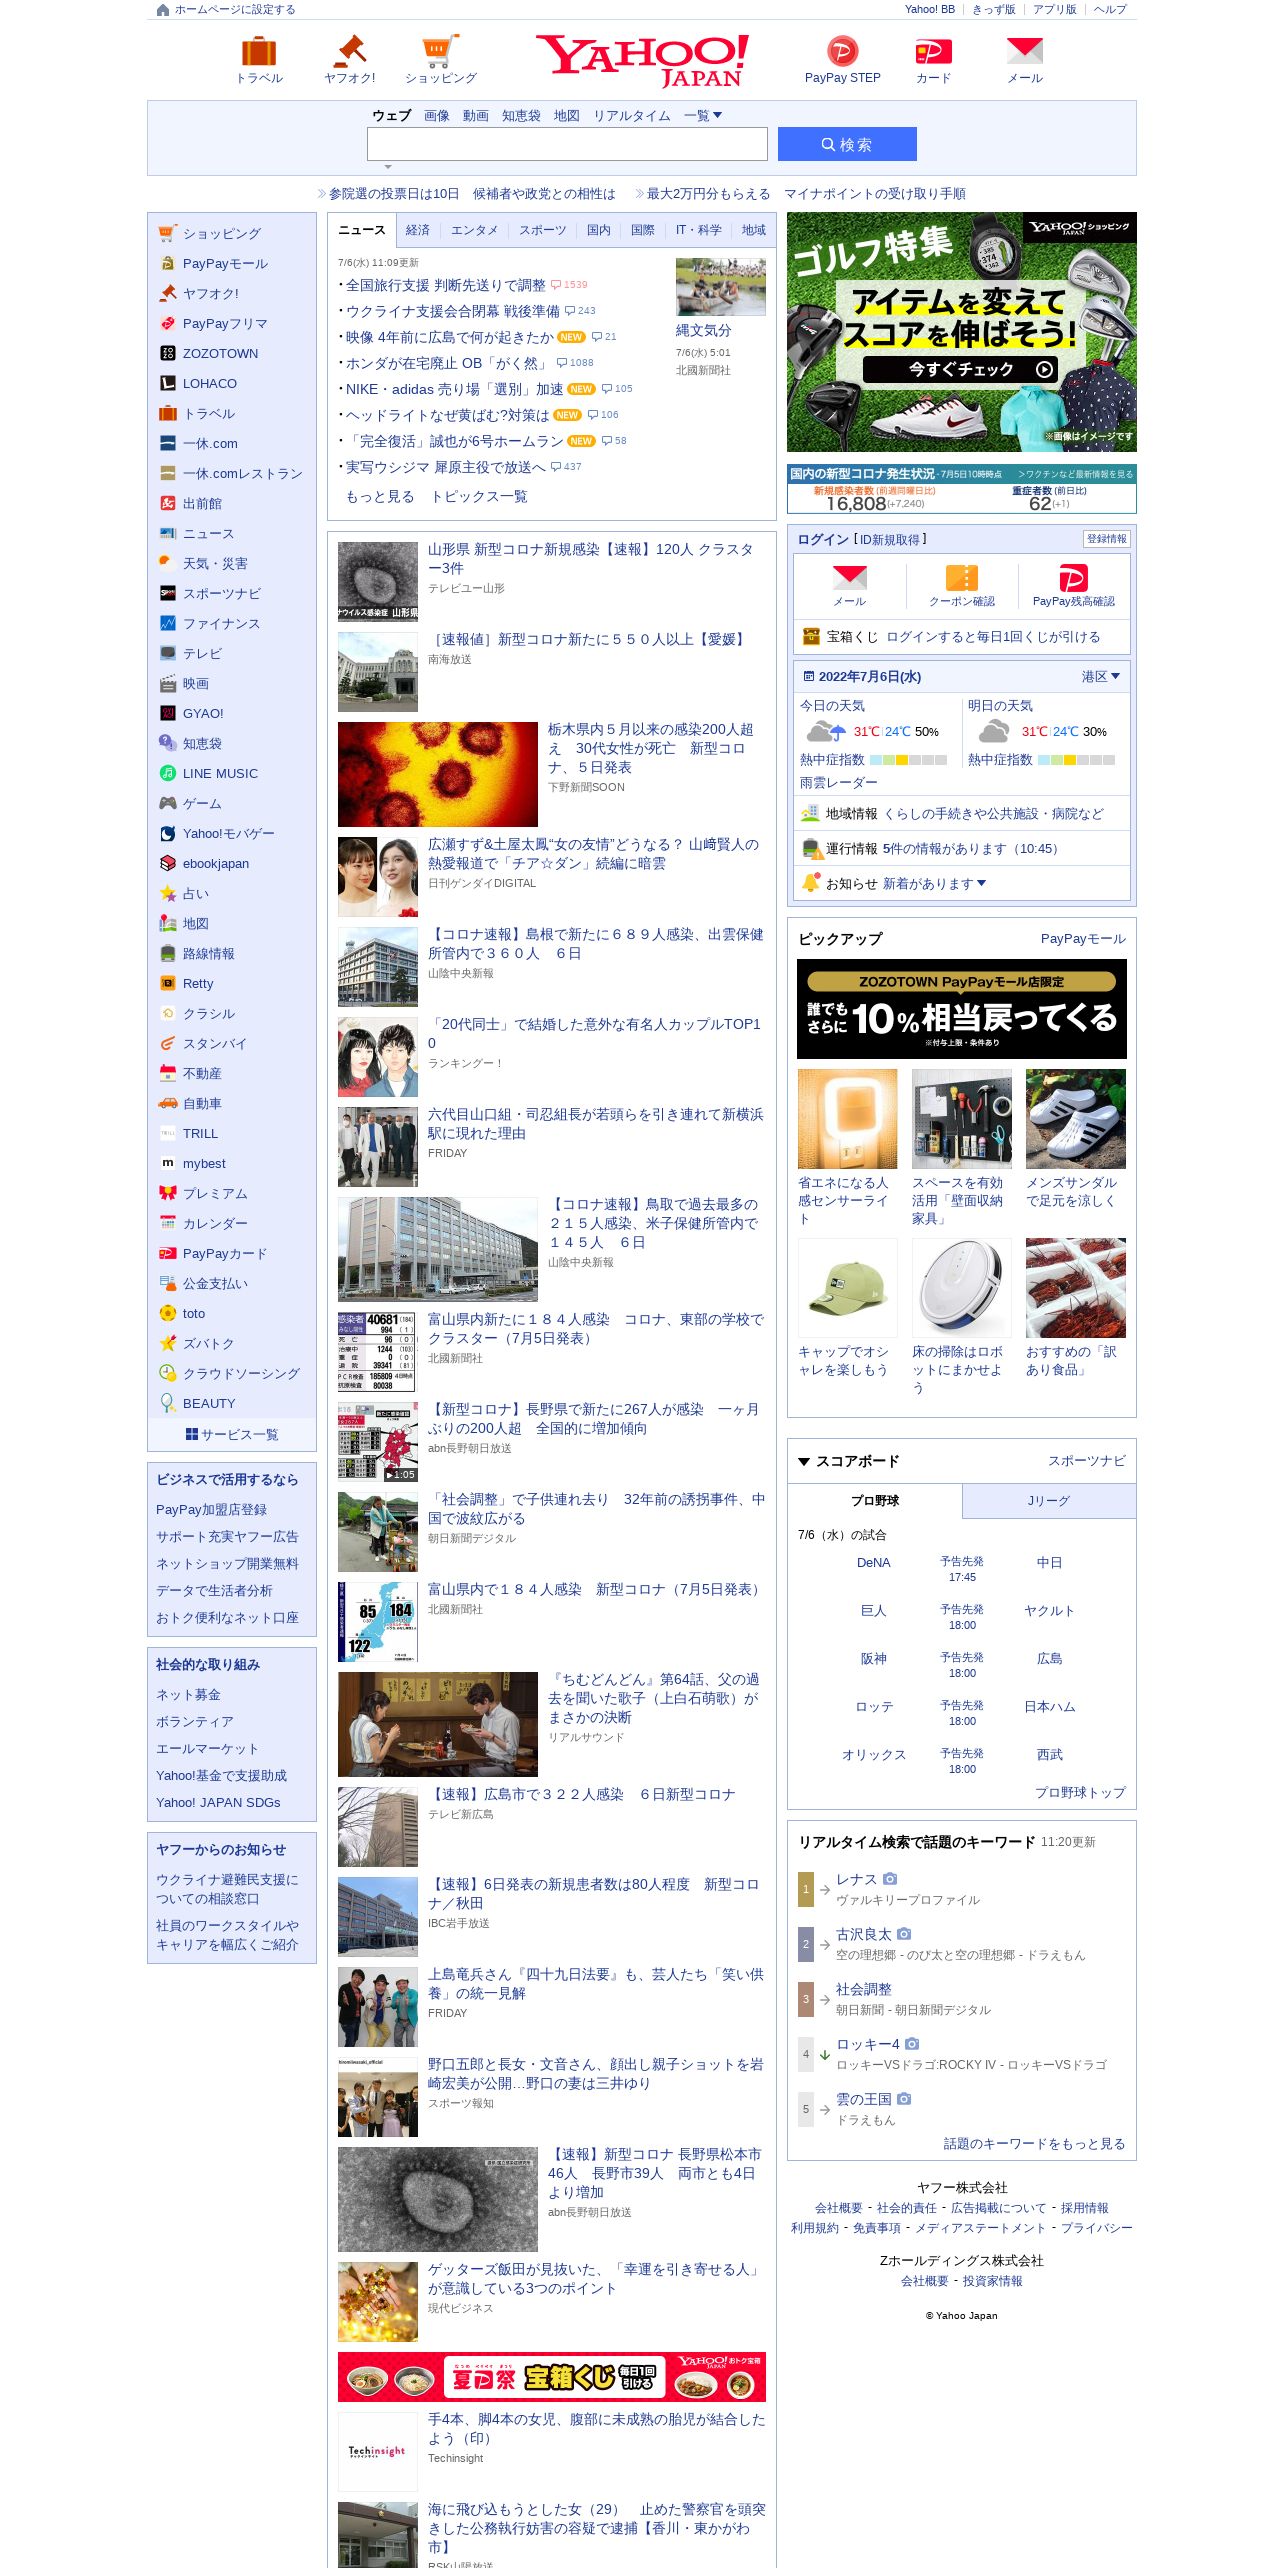The width and height of the screenshot is (1284, 2568).
Task: Open today's 熱中症指数 indicator bar
Action: tap(908, 761)
